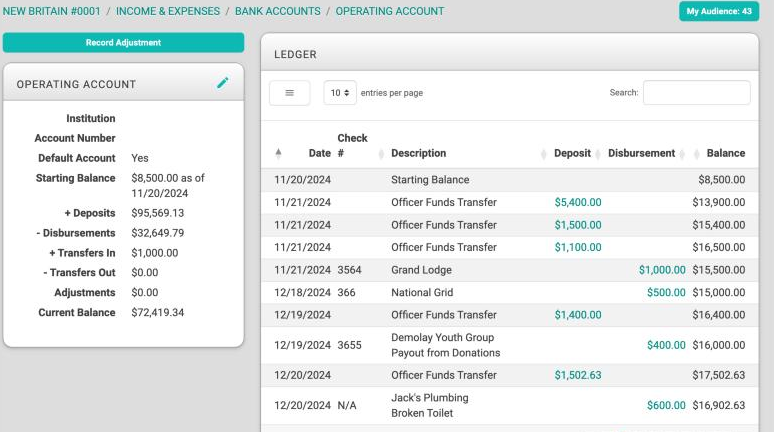Image resolution: width=774 pixels, height=432 pixels.
Task: Sort ledger by Description column
Action: point(419,153)
